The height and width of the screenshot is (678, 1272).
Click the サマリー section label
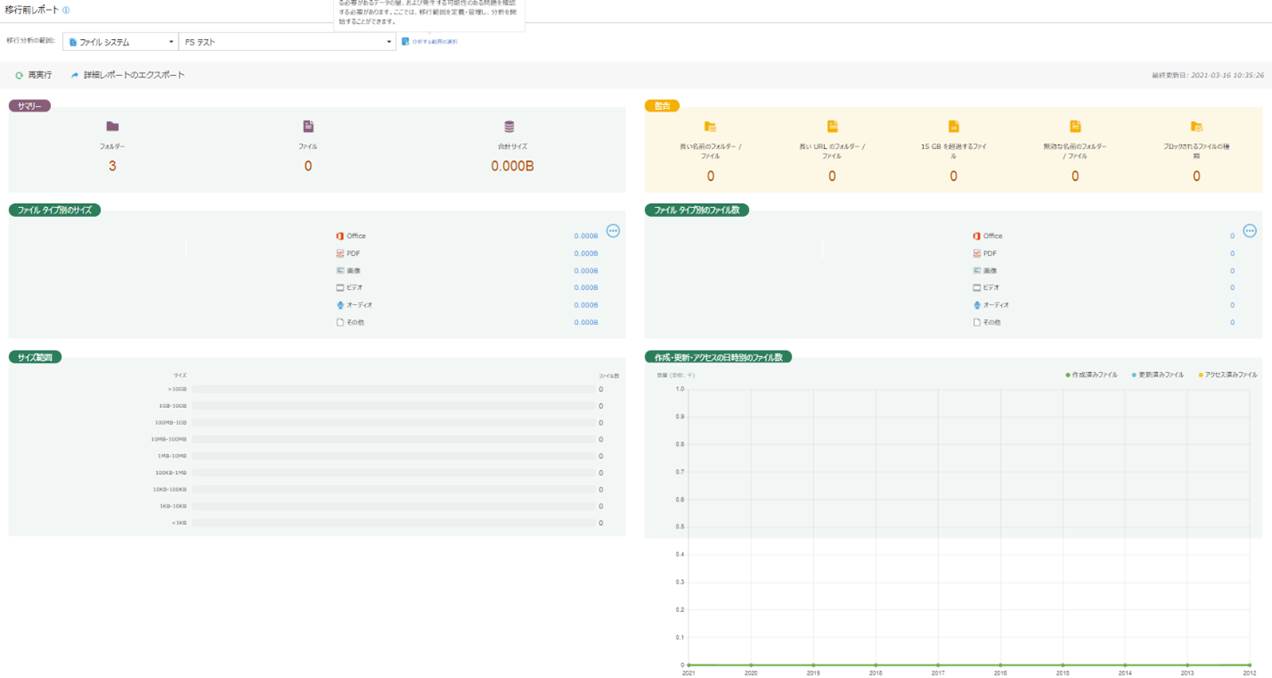coord(30,105)
